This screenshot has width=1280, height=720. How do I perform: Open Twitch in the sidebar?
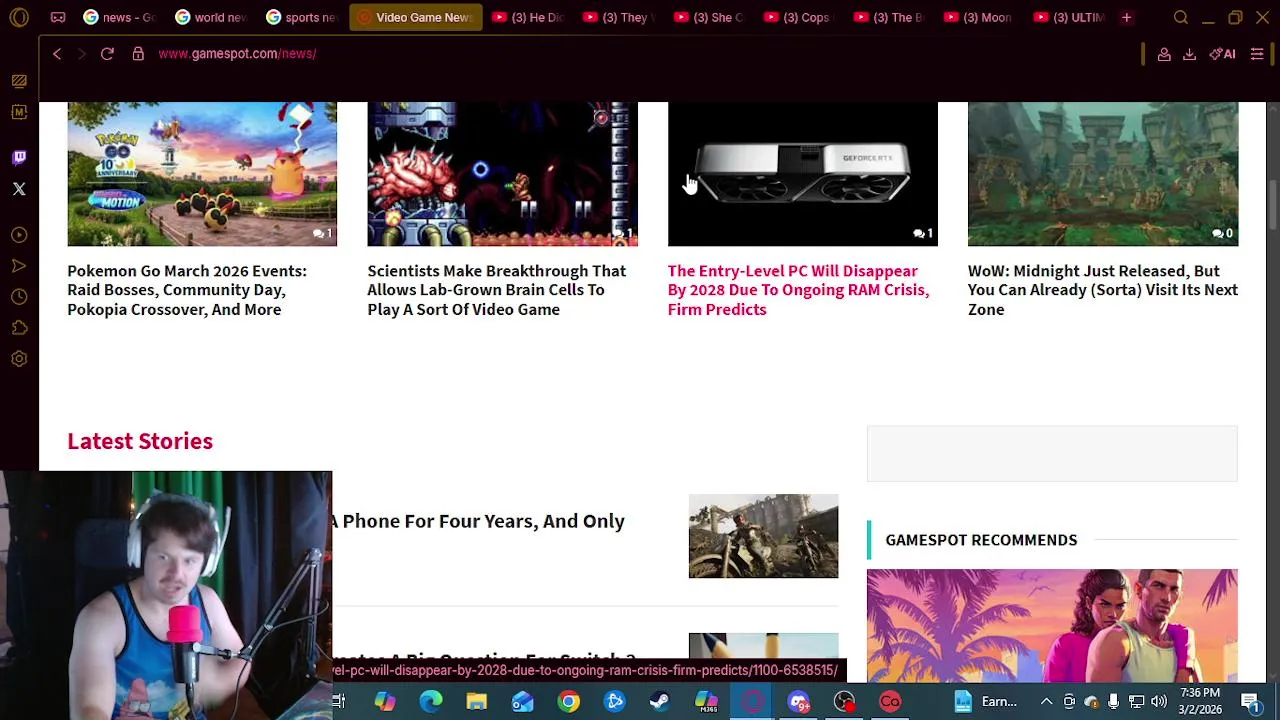tap(19, 158)
